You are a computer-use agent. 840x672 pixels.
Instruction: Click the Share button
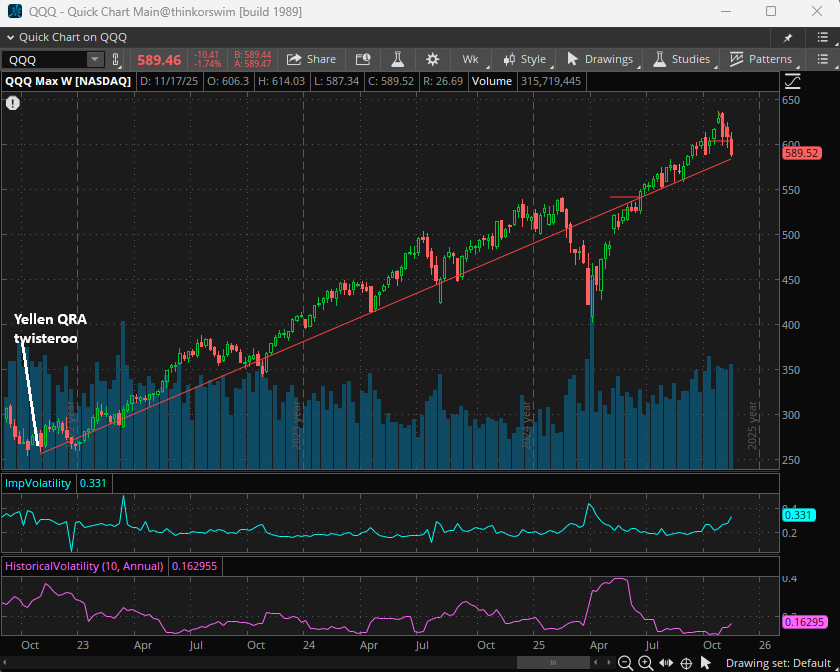click(311, 59)
